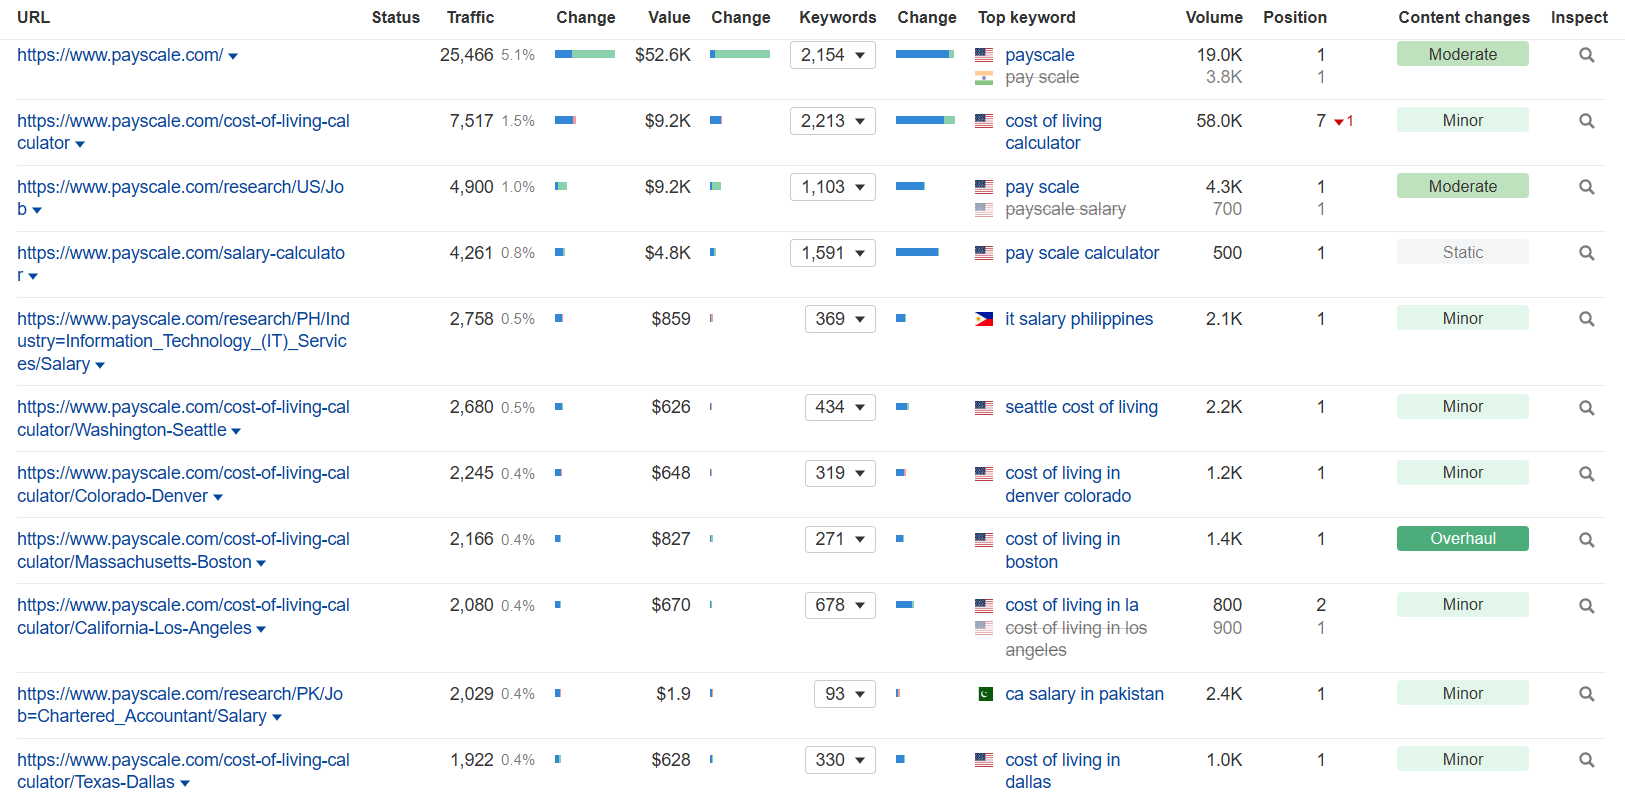Image resolution: width=1625 pixels, height=800 pixels.
Task: Click 'ca salary in pakistan' keyword
Action: click(x=1084, y=694)
